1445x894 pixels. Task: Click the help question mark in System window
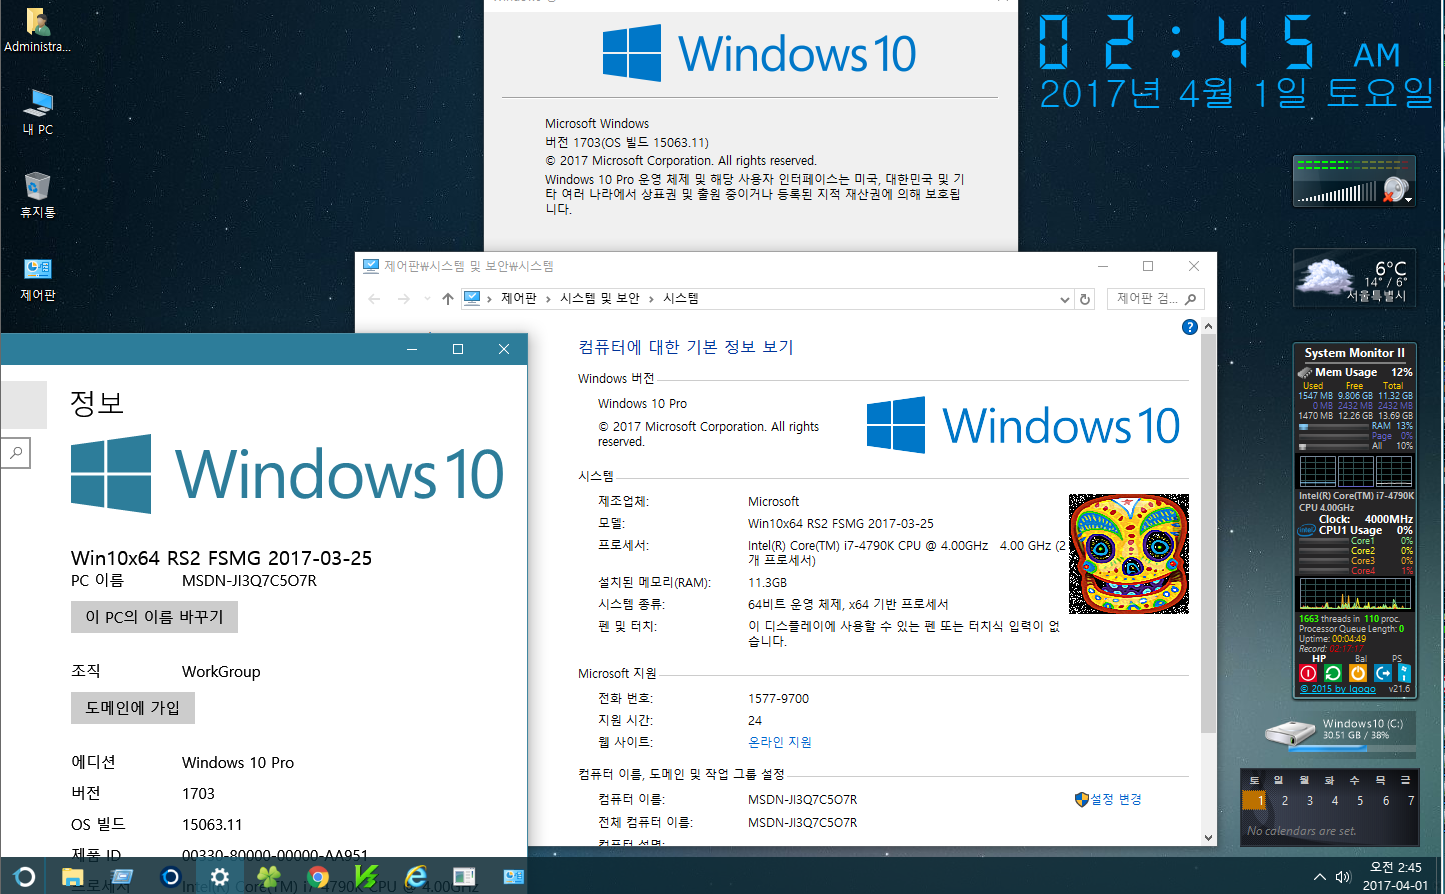pyautogui.click(x=1189, y=327)
